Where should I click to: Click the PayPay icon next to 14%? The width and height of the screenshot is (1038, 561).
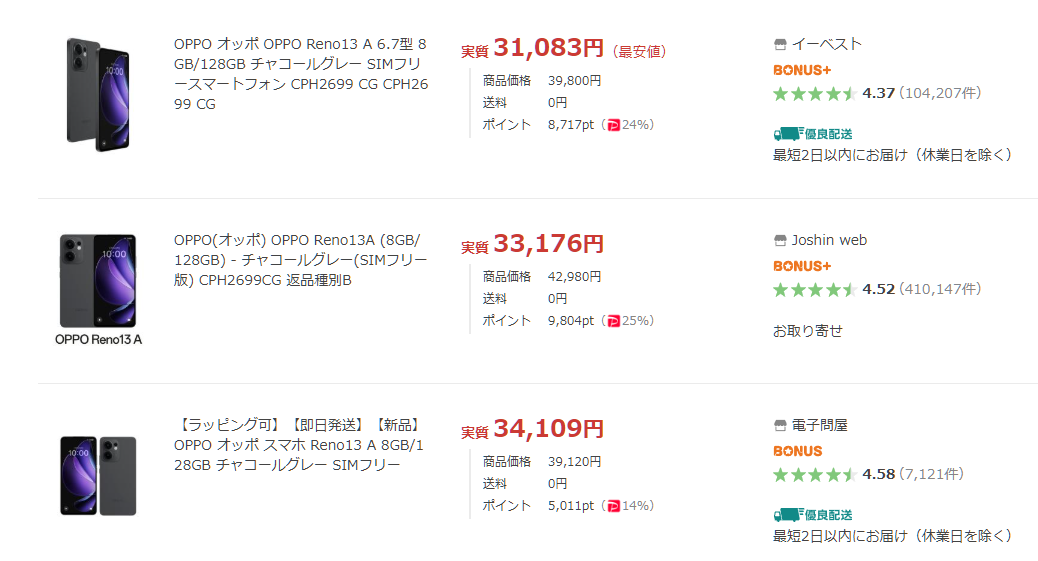coord(614,506)
